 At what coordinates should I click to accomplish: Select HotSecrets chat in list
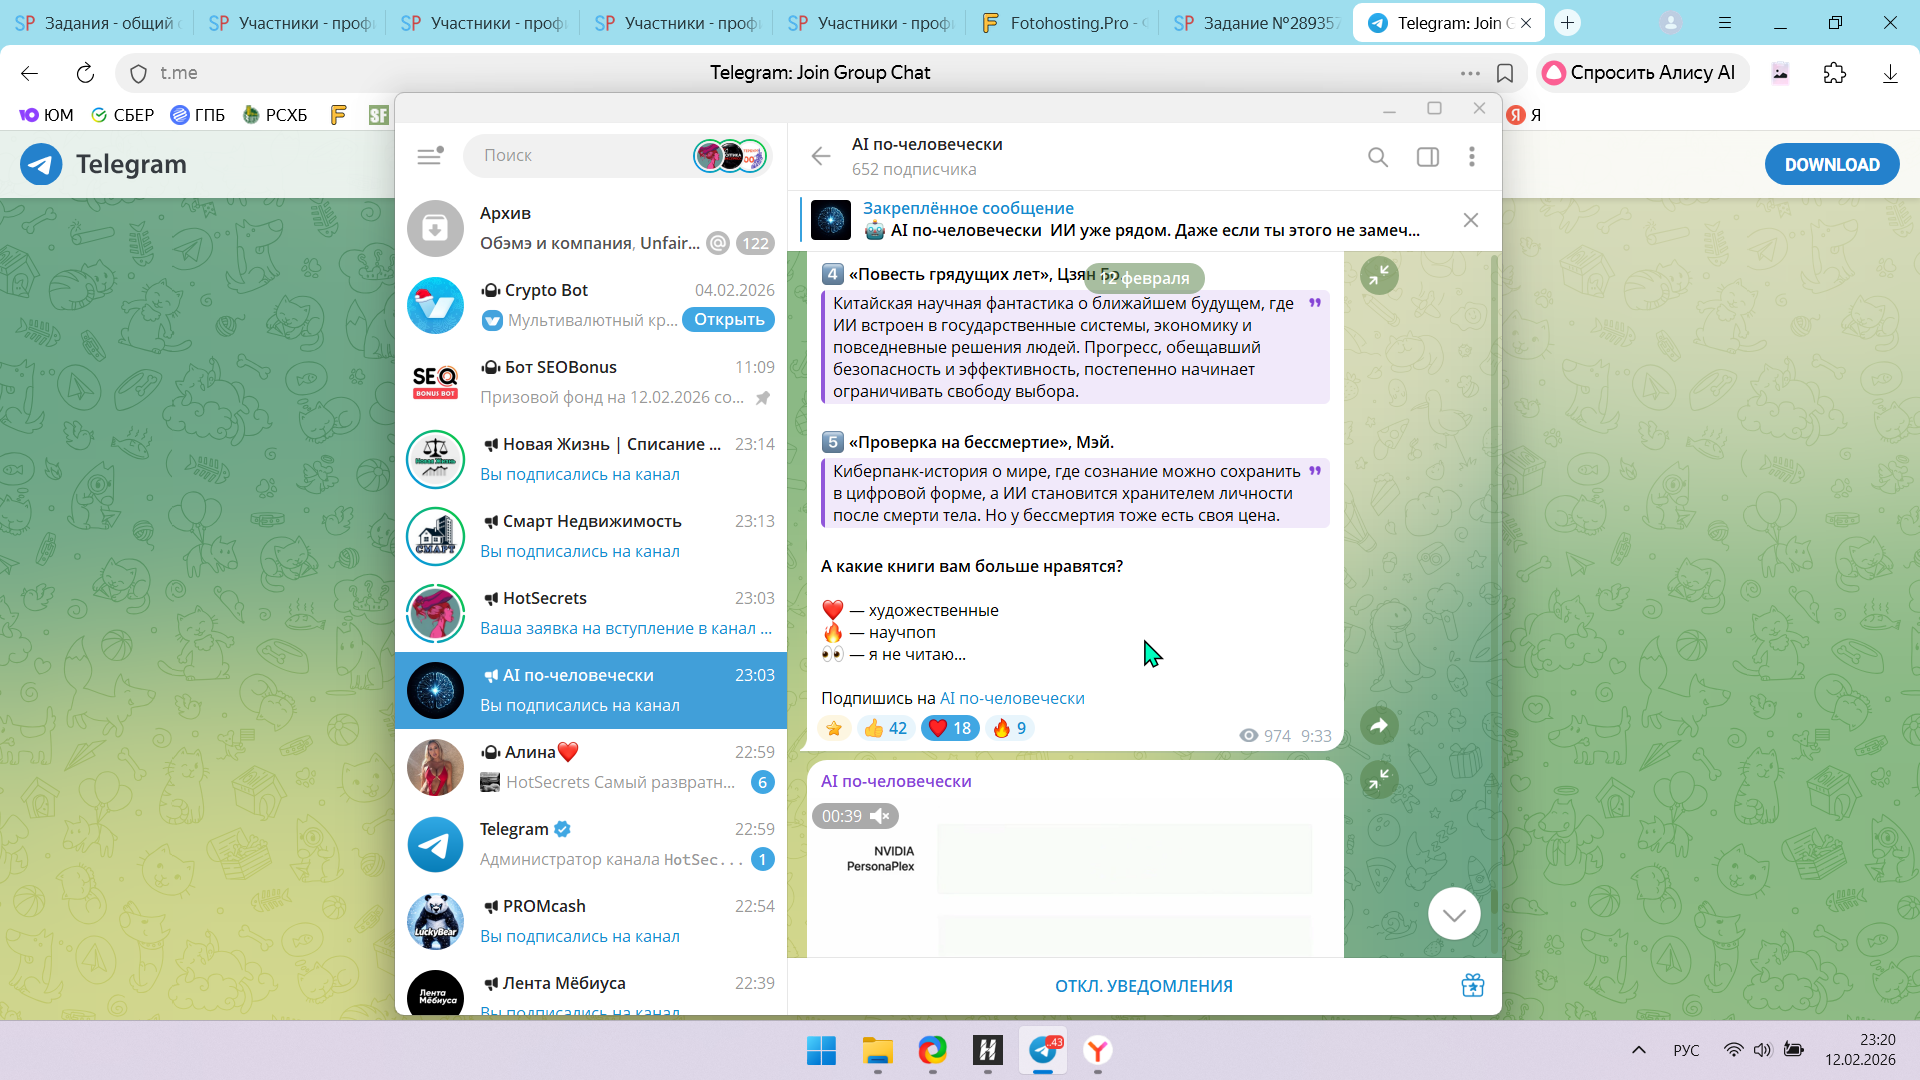590,613
